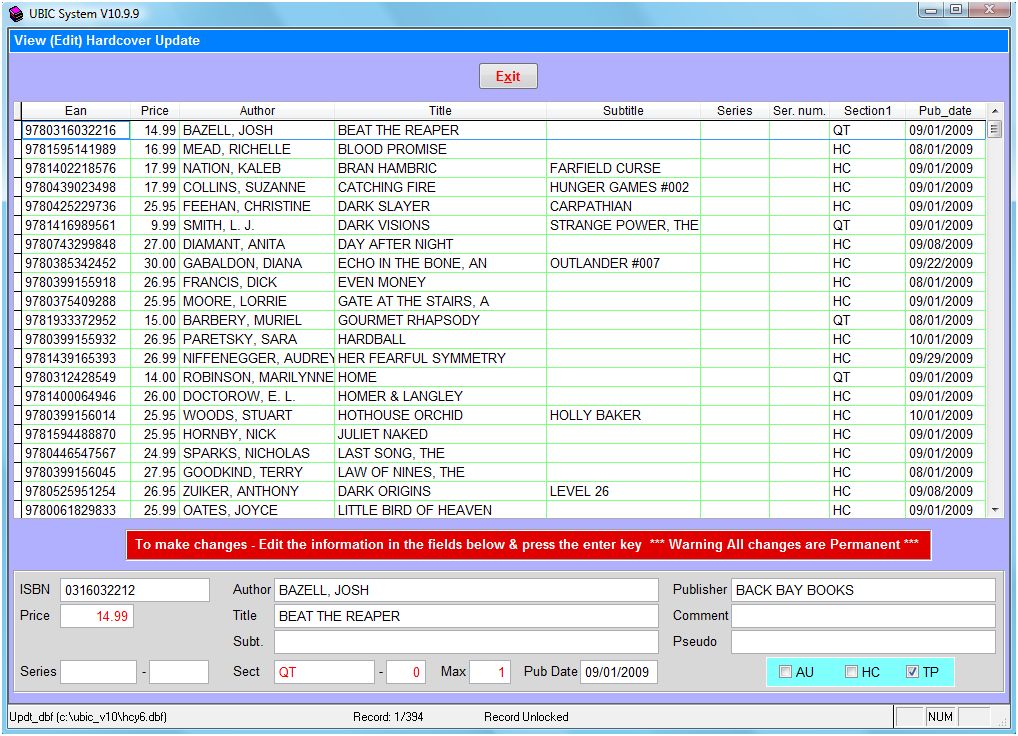Click title cell HOMER & LANGLEY
1018x736 pixels.
point(440,396)
